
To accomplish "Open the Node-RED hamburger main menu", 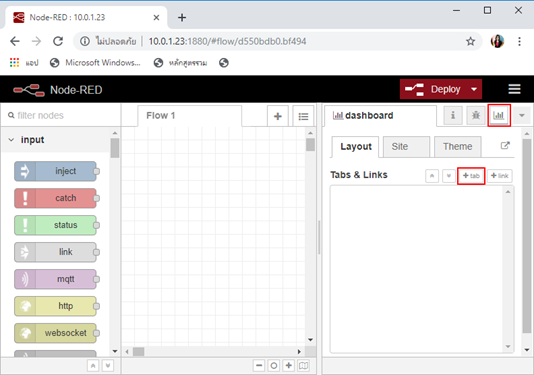I will tap(514, 89).
